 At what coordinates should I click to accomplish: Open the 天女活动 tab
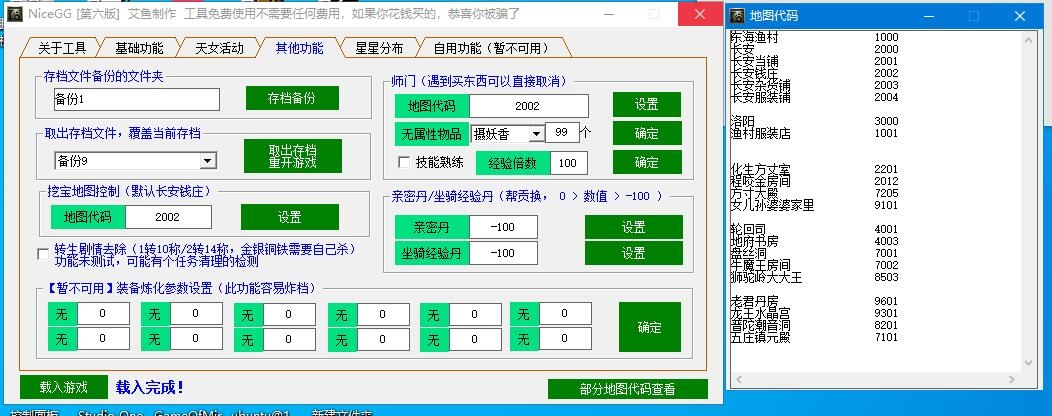(219, 47)
